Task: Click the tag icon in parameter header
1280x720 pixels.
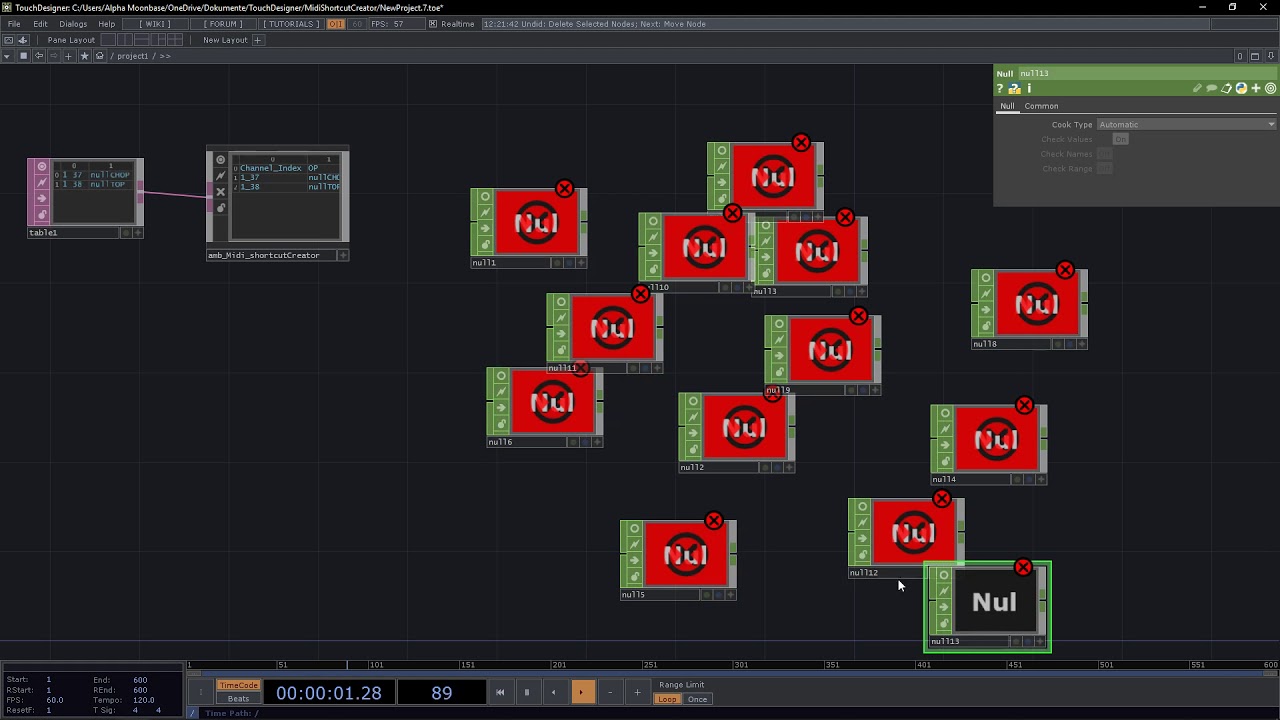Action: point(1226,89)
